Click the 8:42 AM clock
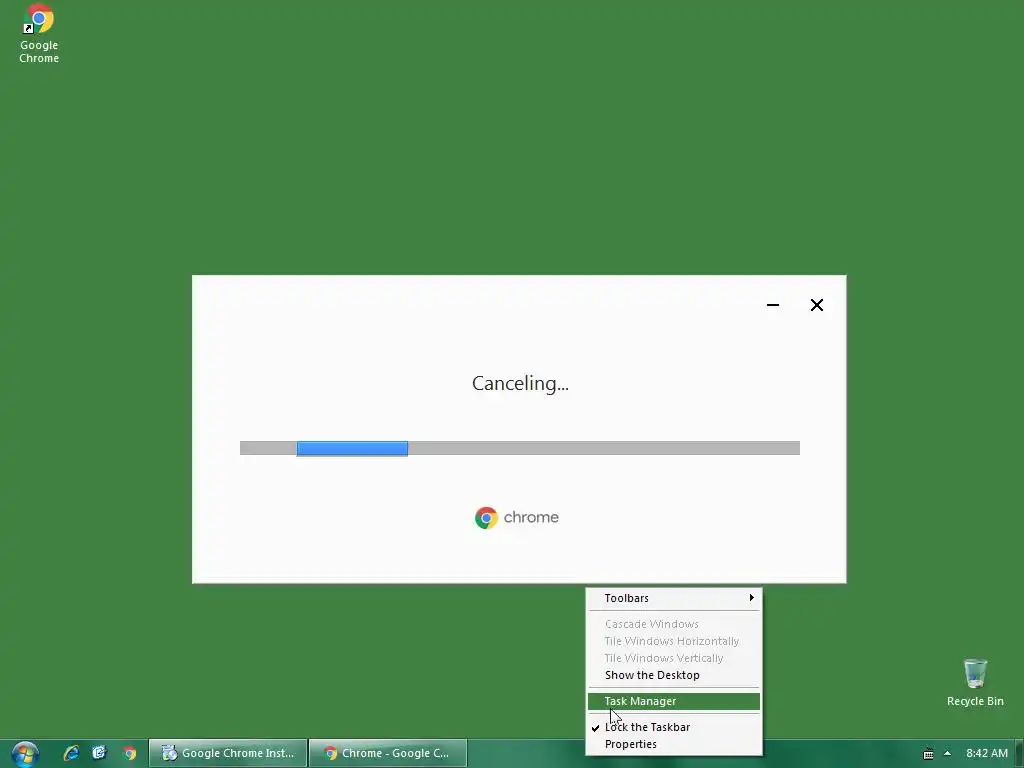1024x768 pixels. 987,753
